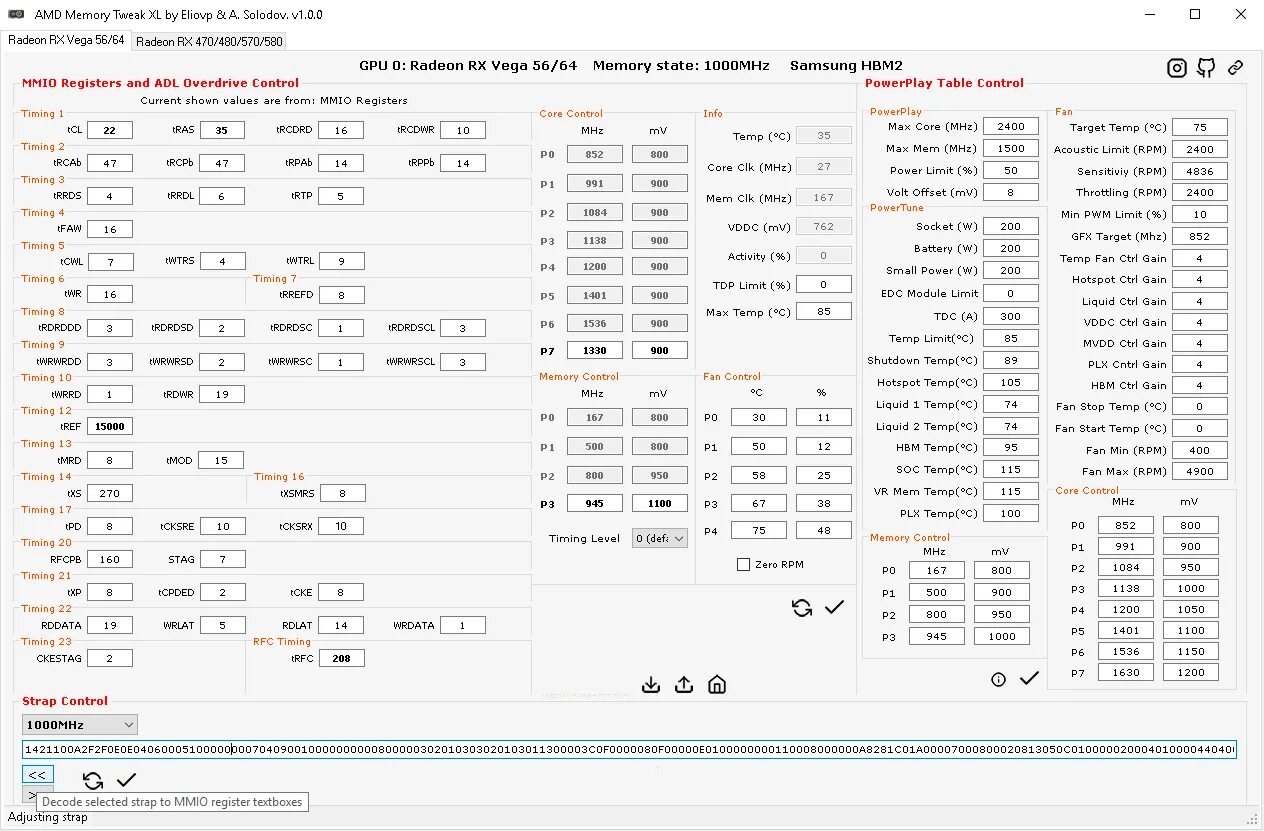This screenshot has height=831, width=1264.
Task: Edit the TDP Limit (%) field
Action: (824, 285)
